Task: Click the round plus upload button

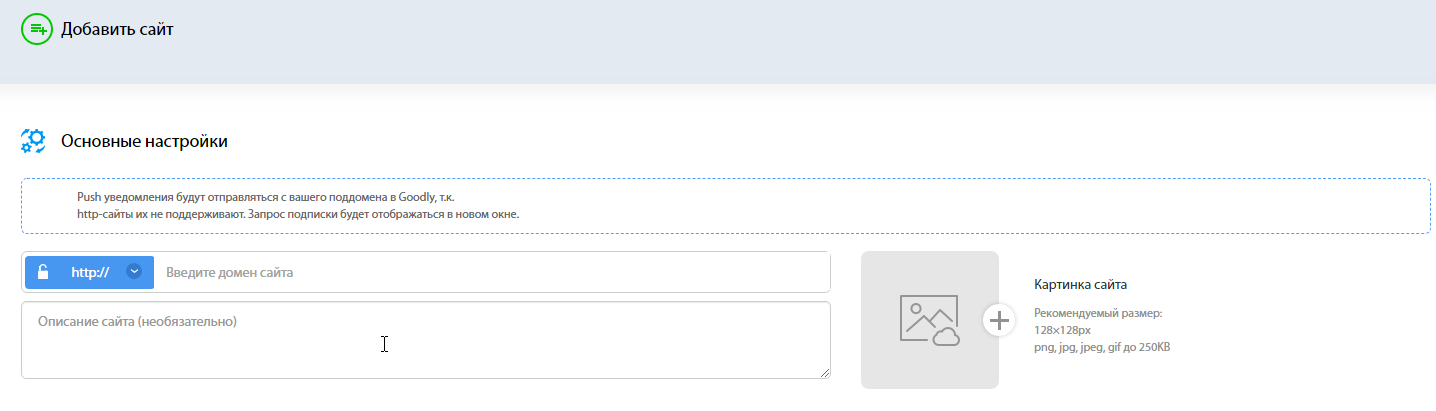Action: point(998,320)
